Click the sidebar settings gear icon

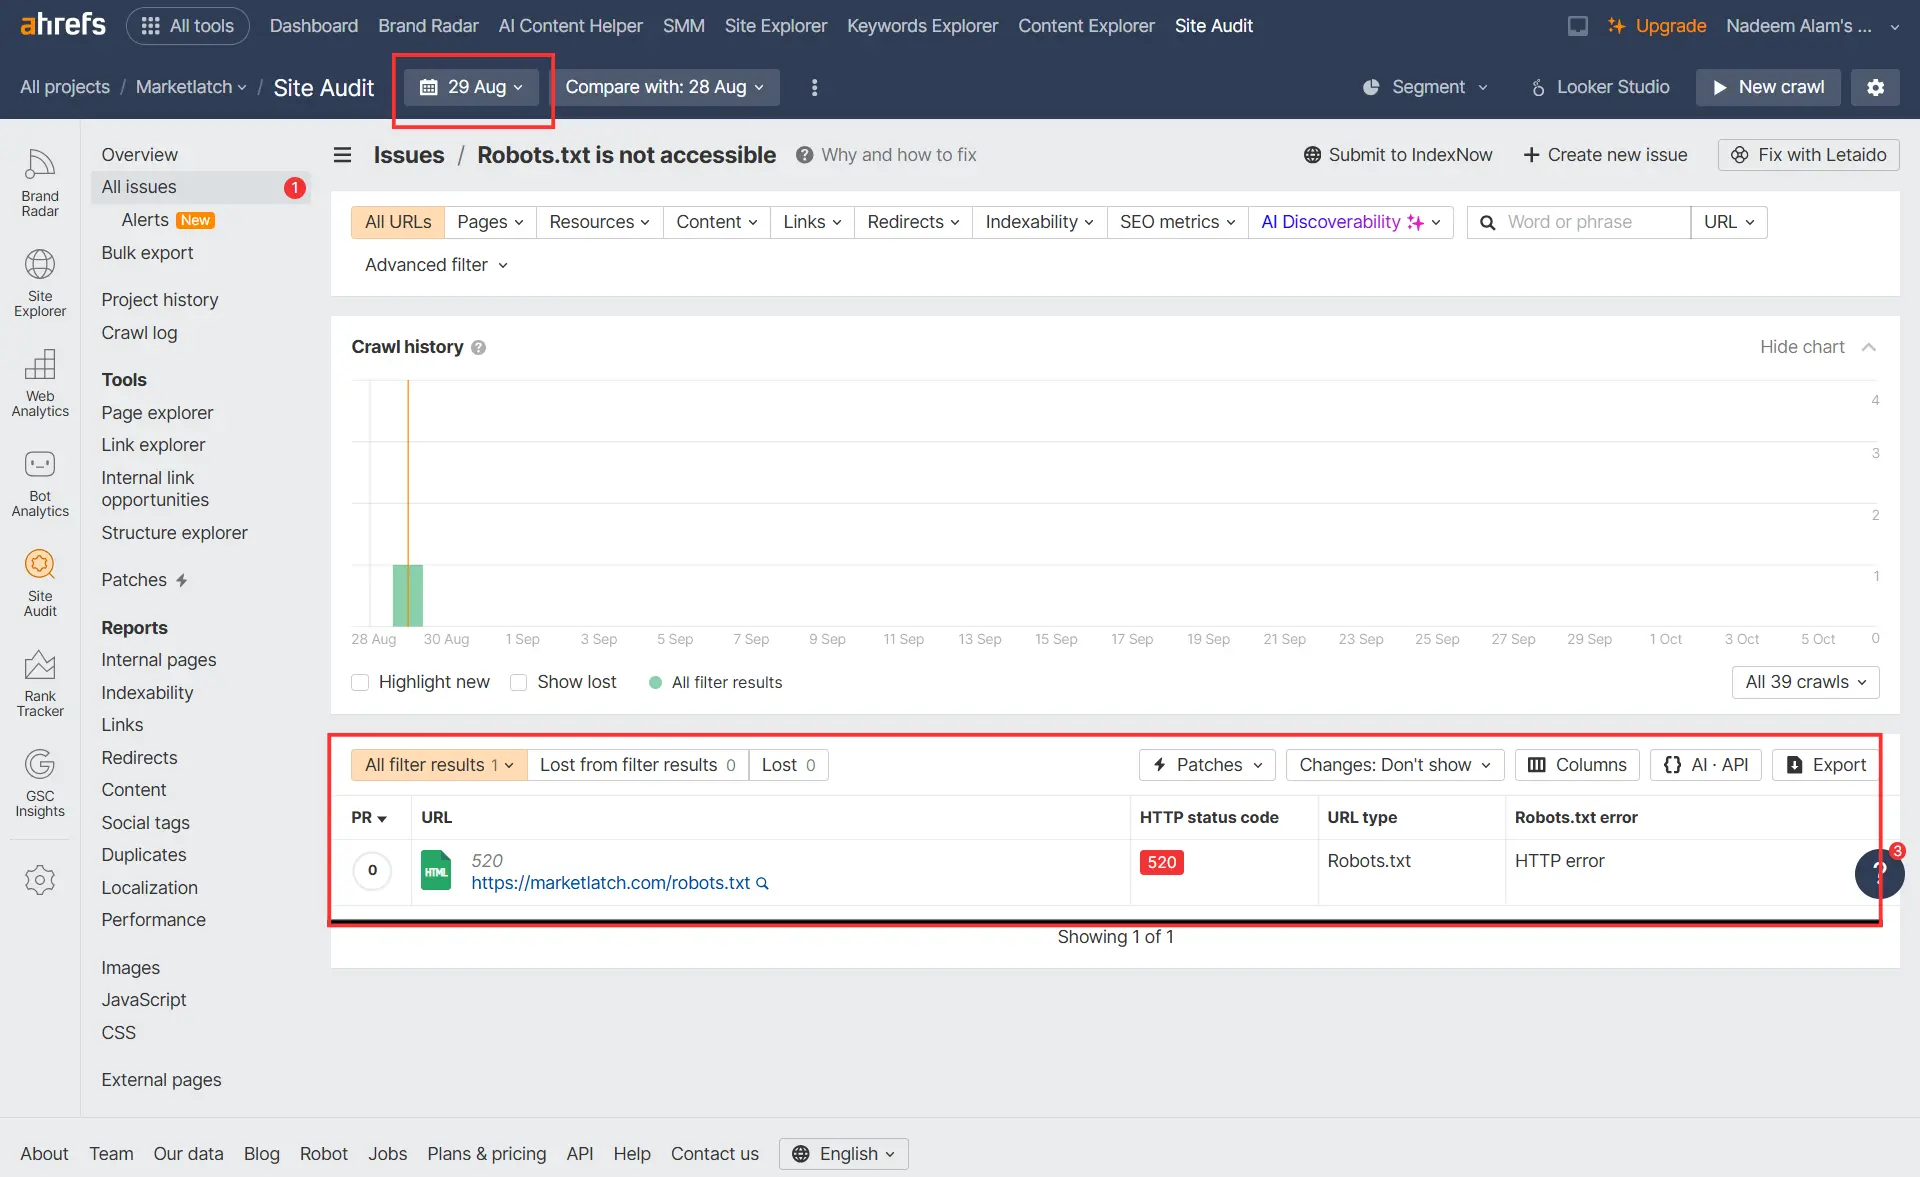[40, 880]
